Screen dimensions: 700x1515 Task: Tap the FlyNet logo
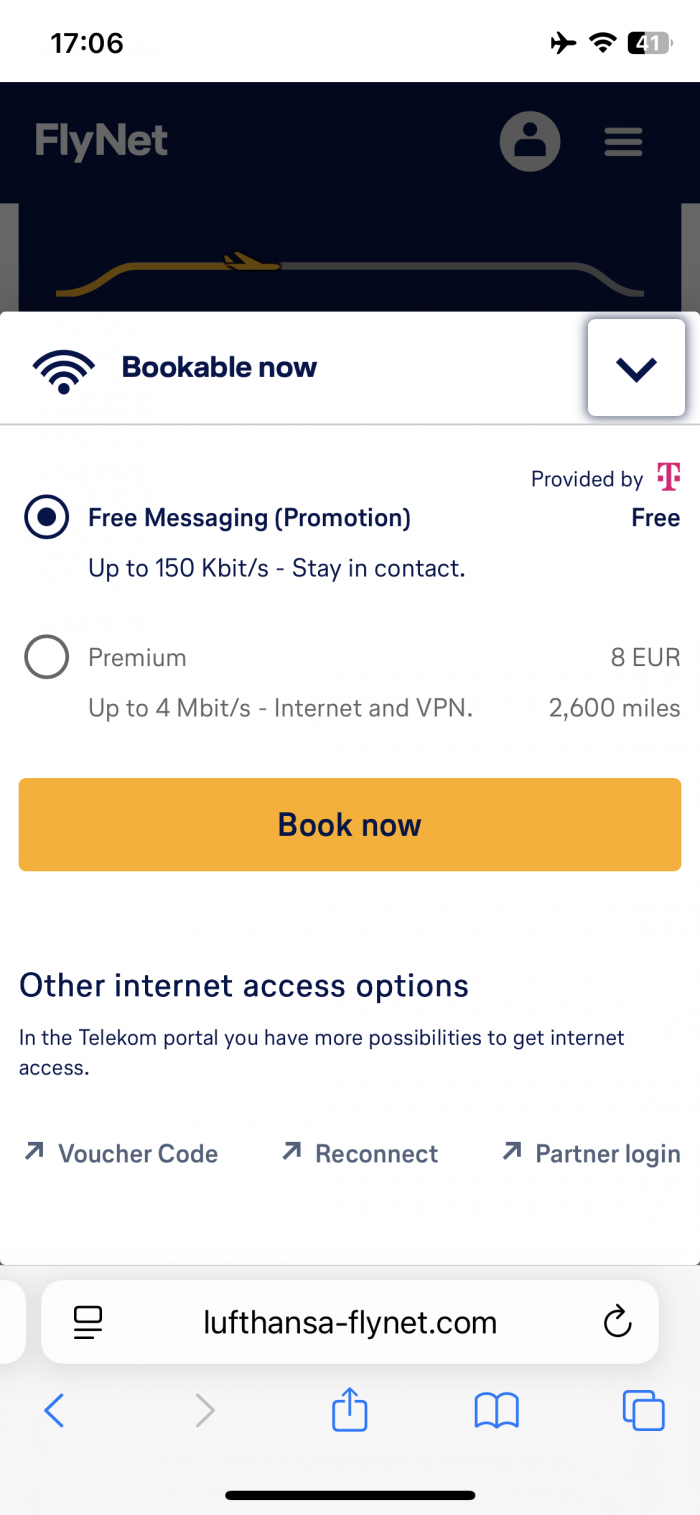click(101, 141)
